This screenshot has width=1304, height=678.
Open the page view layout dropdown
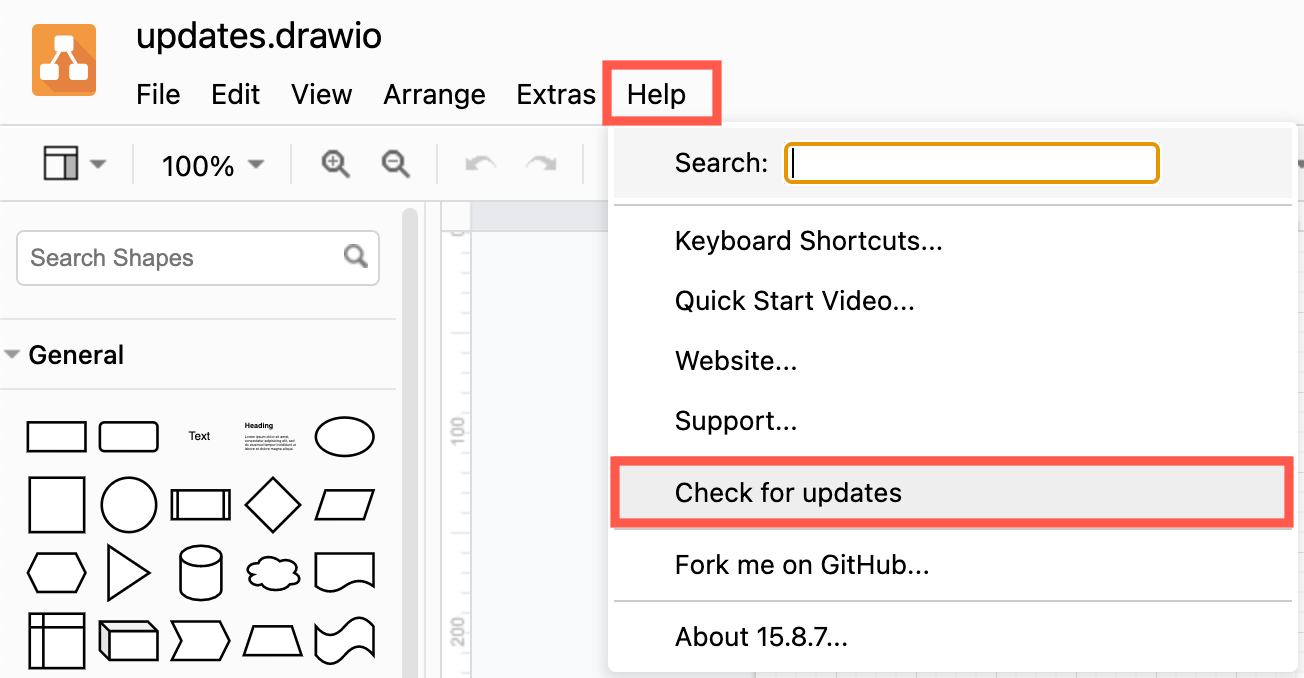(x=75, y=163)
